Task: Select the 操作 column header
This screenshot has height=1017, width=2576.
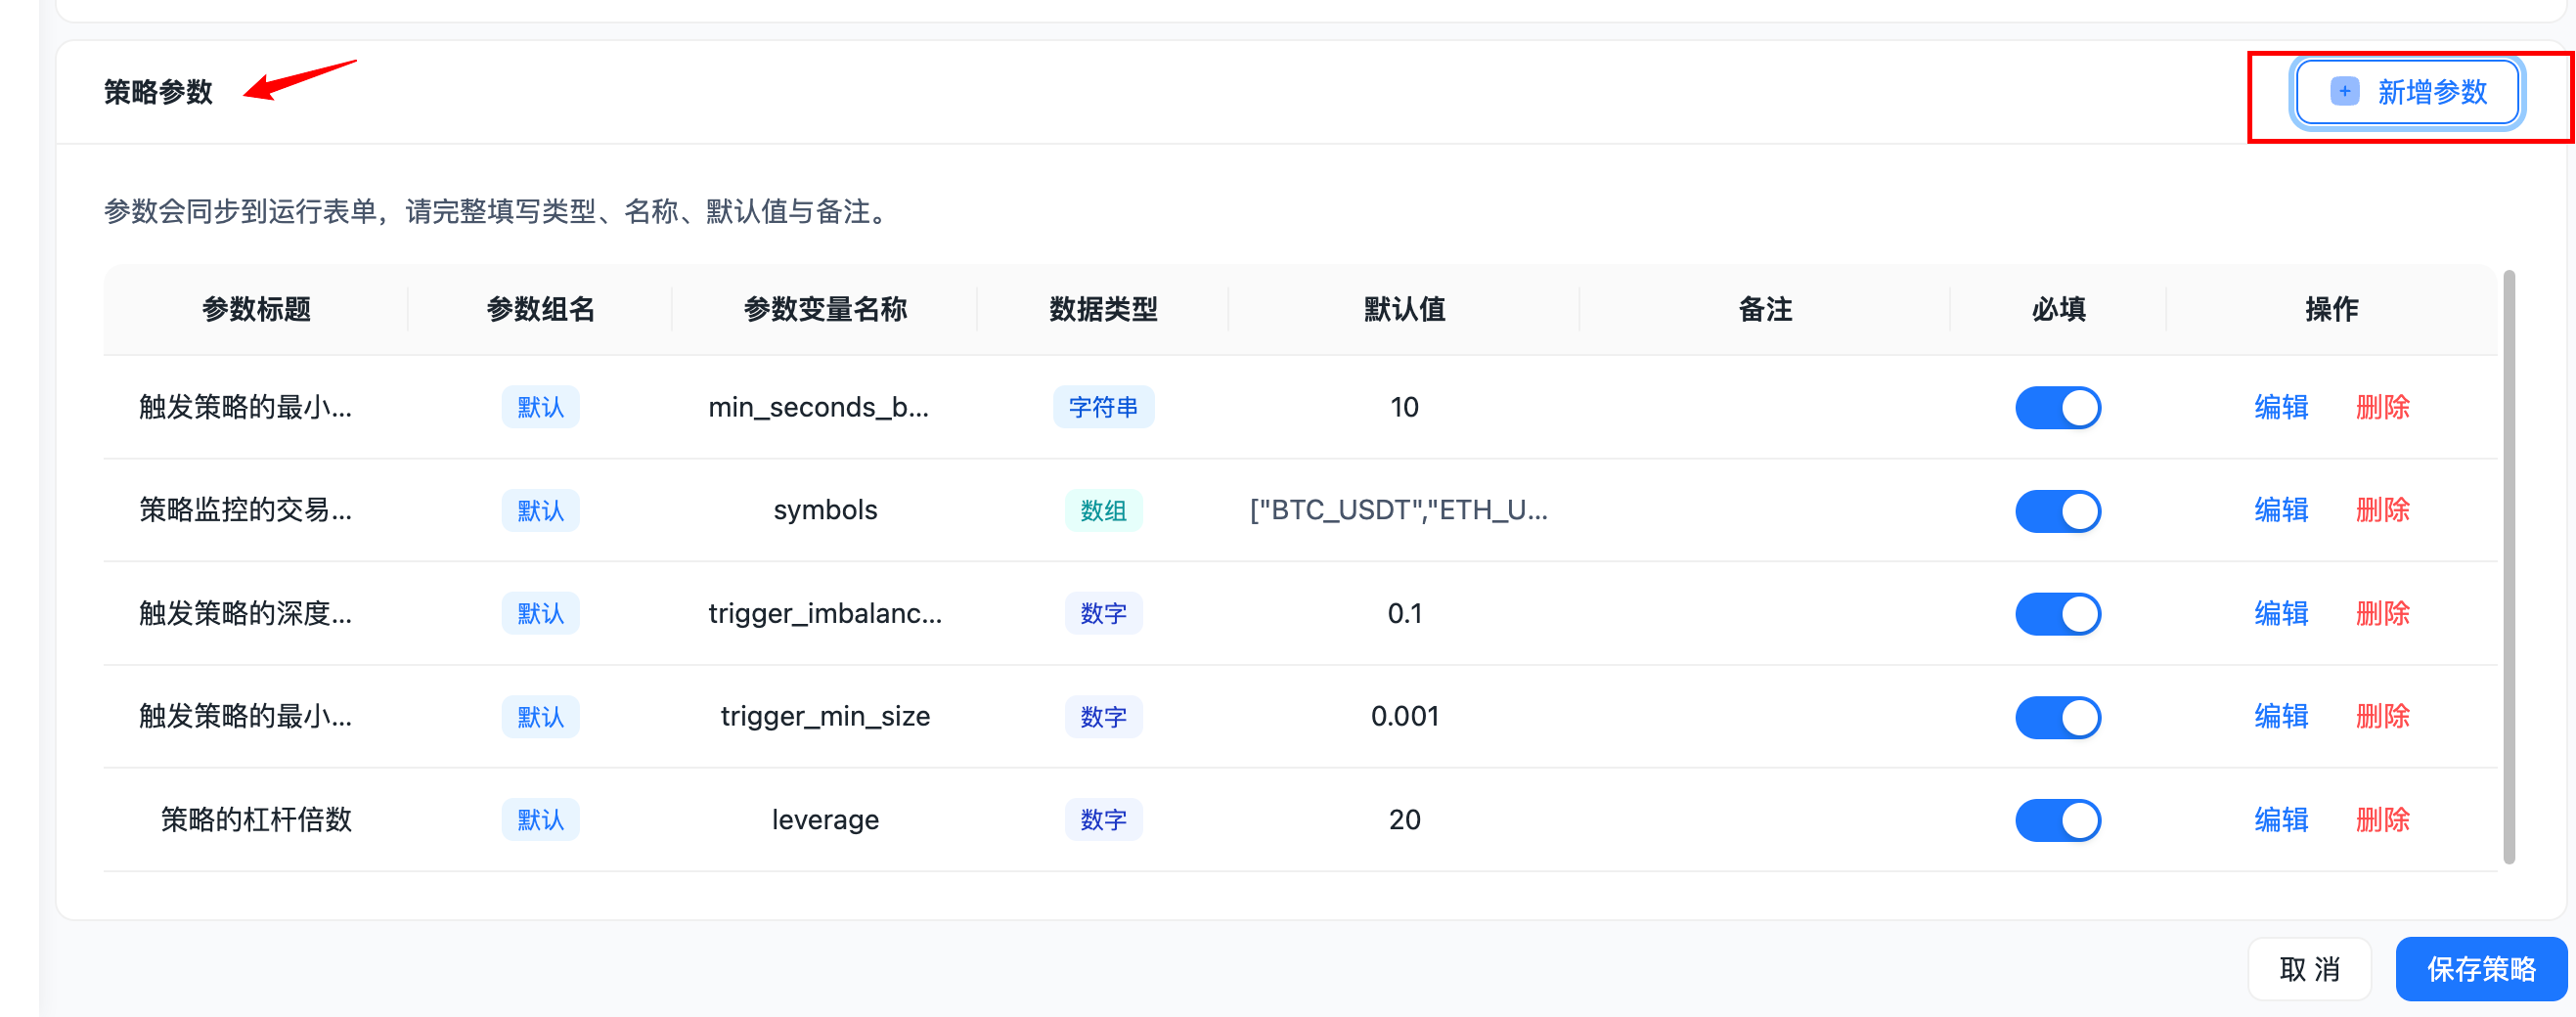Action: coord(2332,309)
